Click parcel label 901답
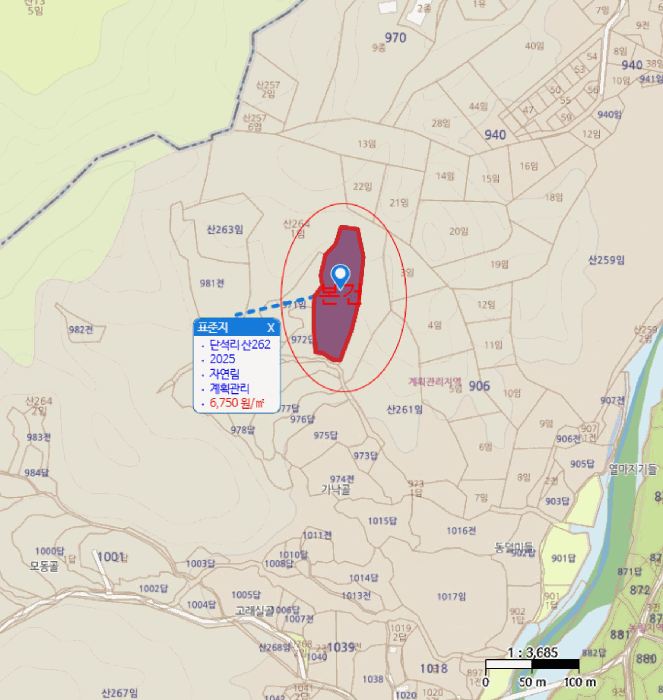 (563, 558)
